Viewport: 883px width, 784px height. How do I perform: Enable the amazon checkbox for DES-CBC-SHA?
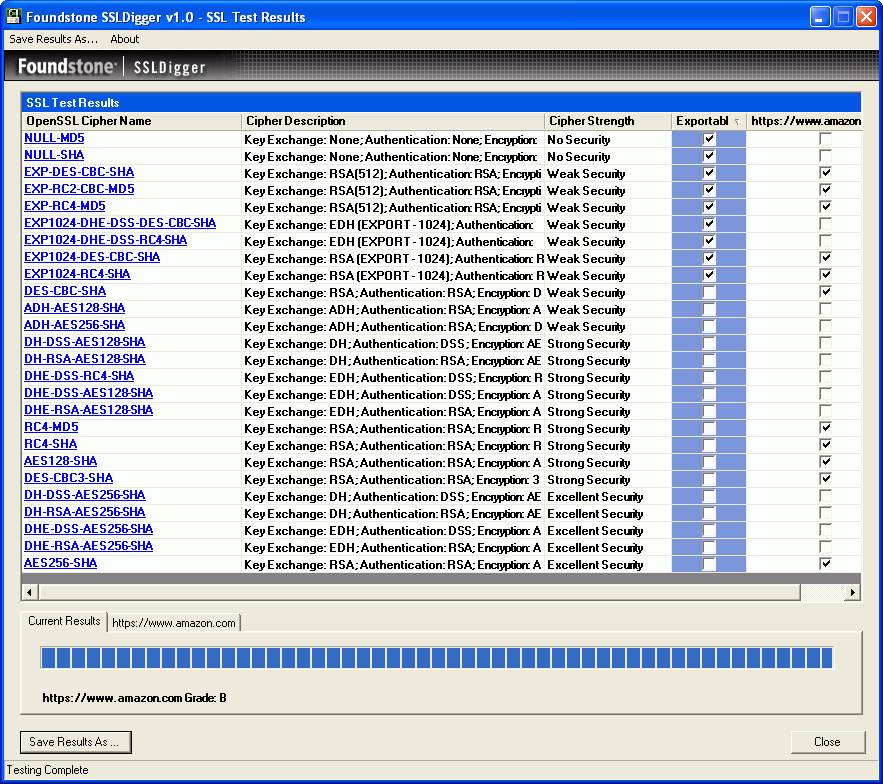point(825,291)
